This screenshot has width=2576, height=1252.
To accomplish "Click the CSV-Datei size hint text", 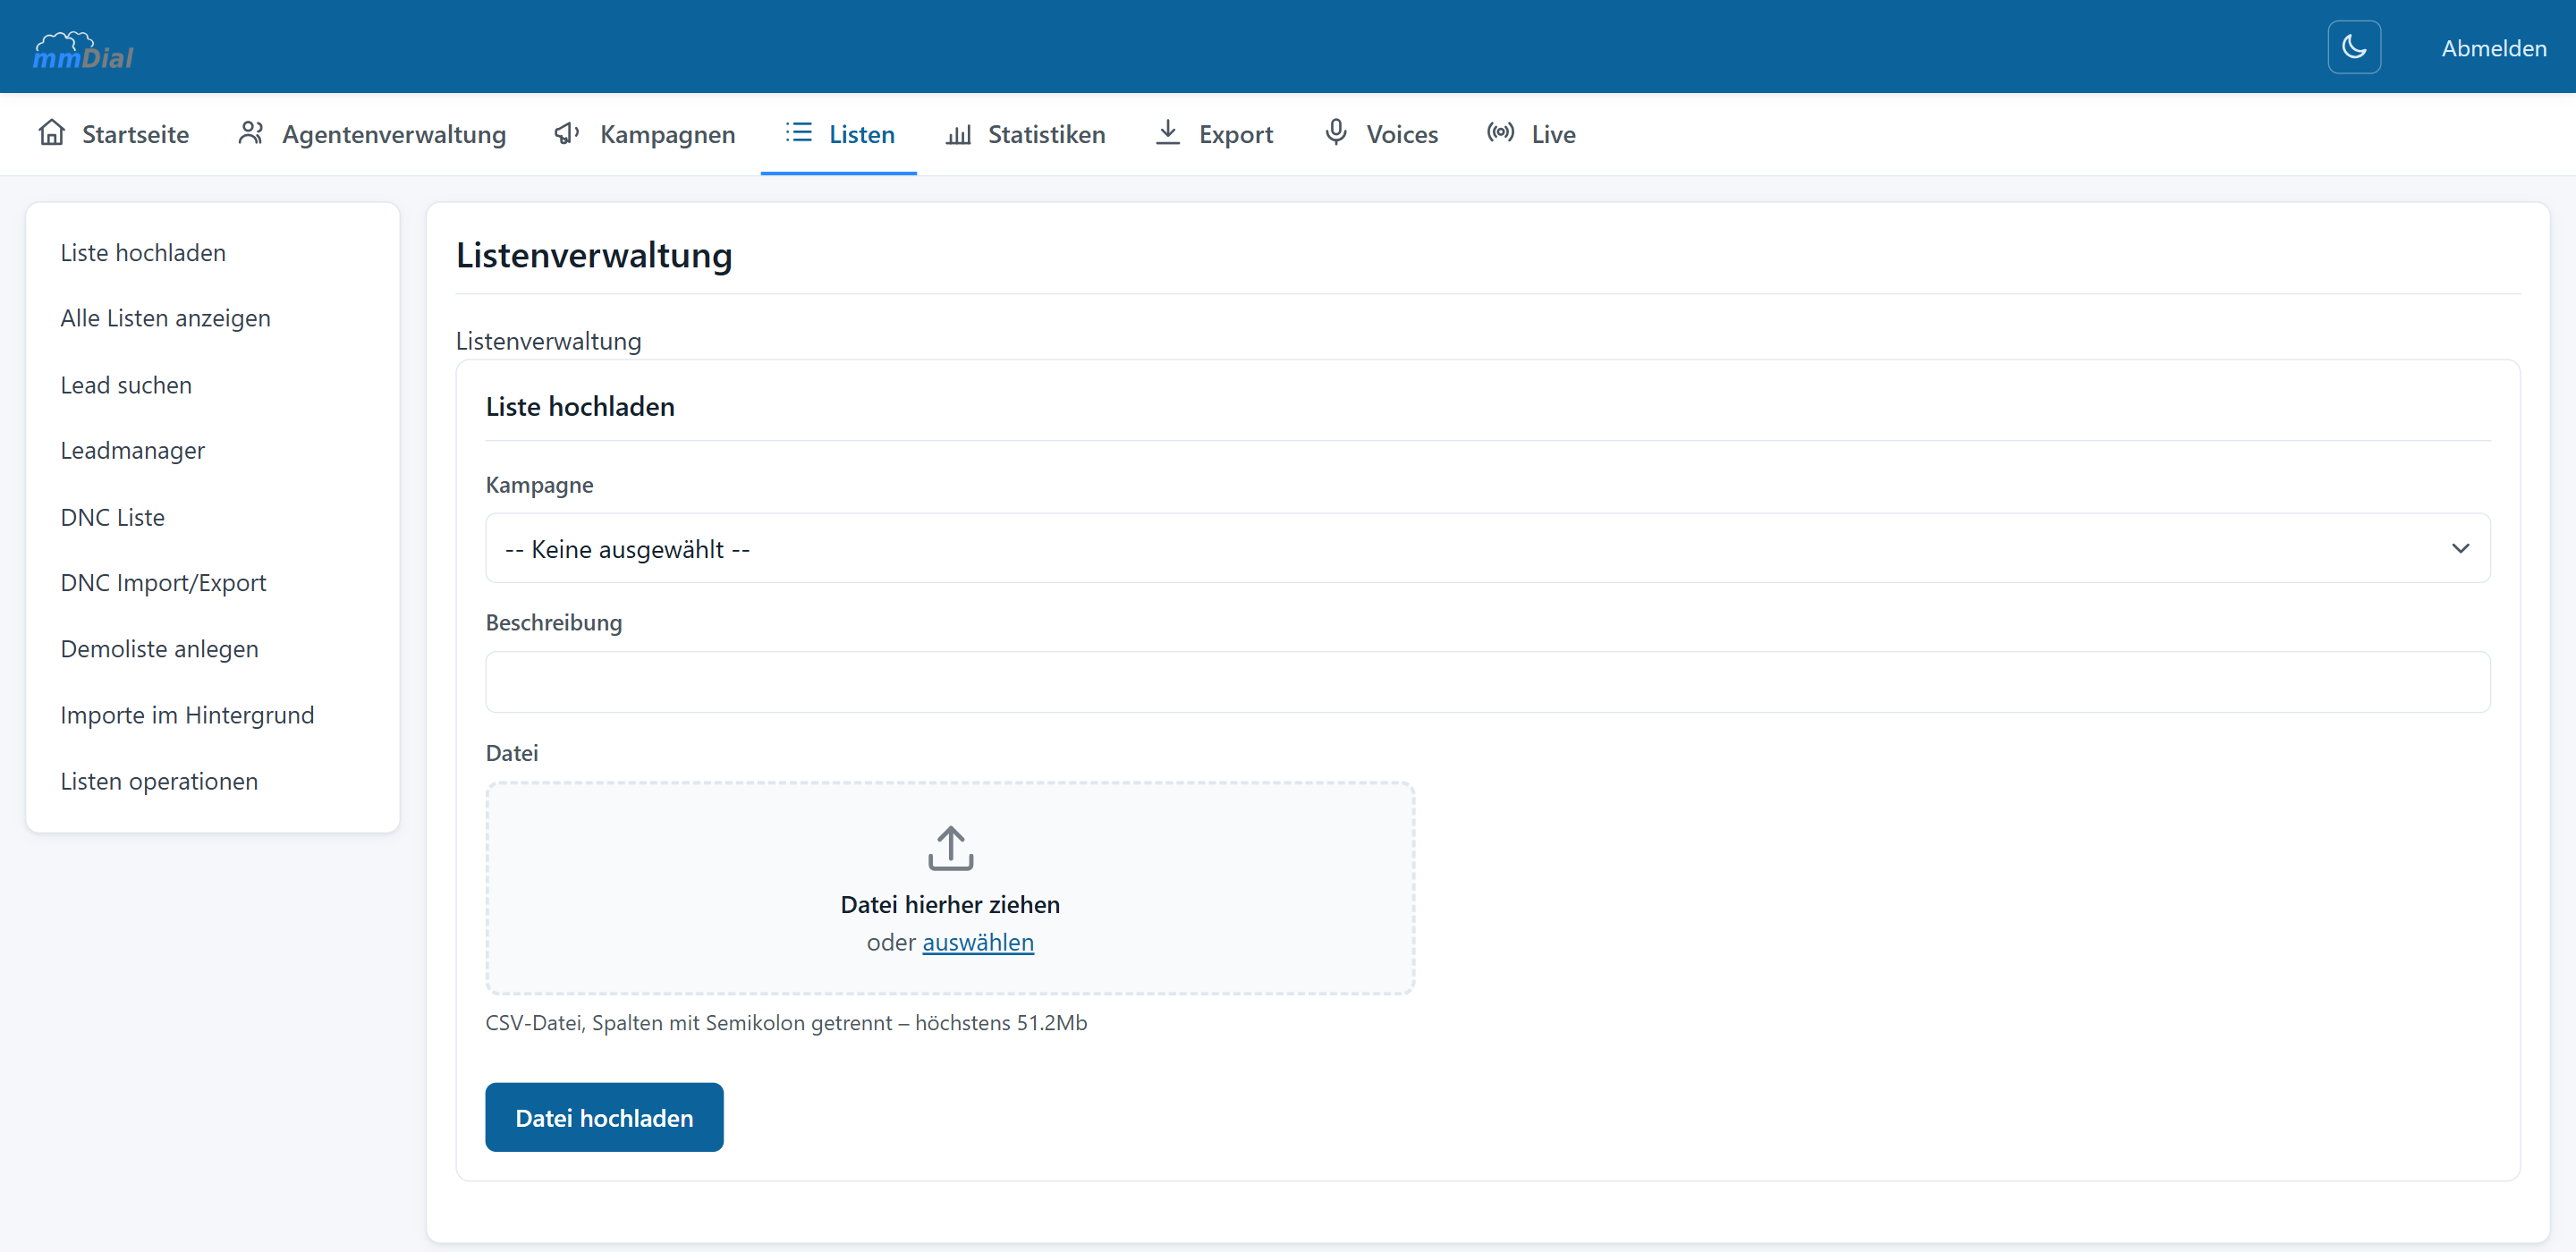I will [786, 1022].
